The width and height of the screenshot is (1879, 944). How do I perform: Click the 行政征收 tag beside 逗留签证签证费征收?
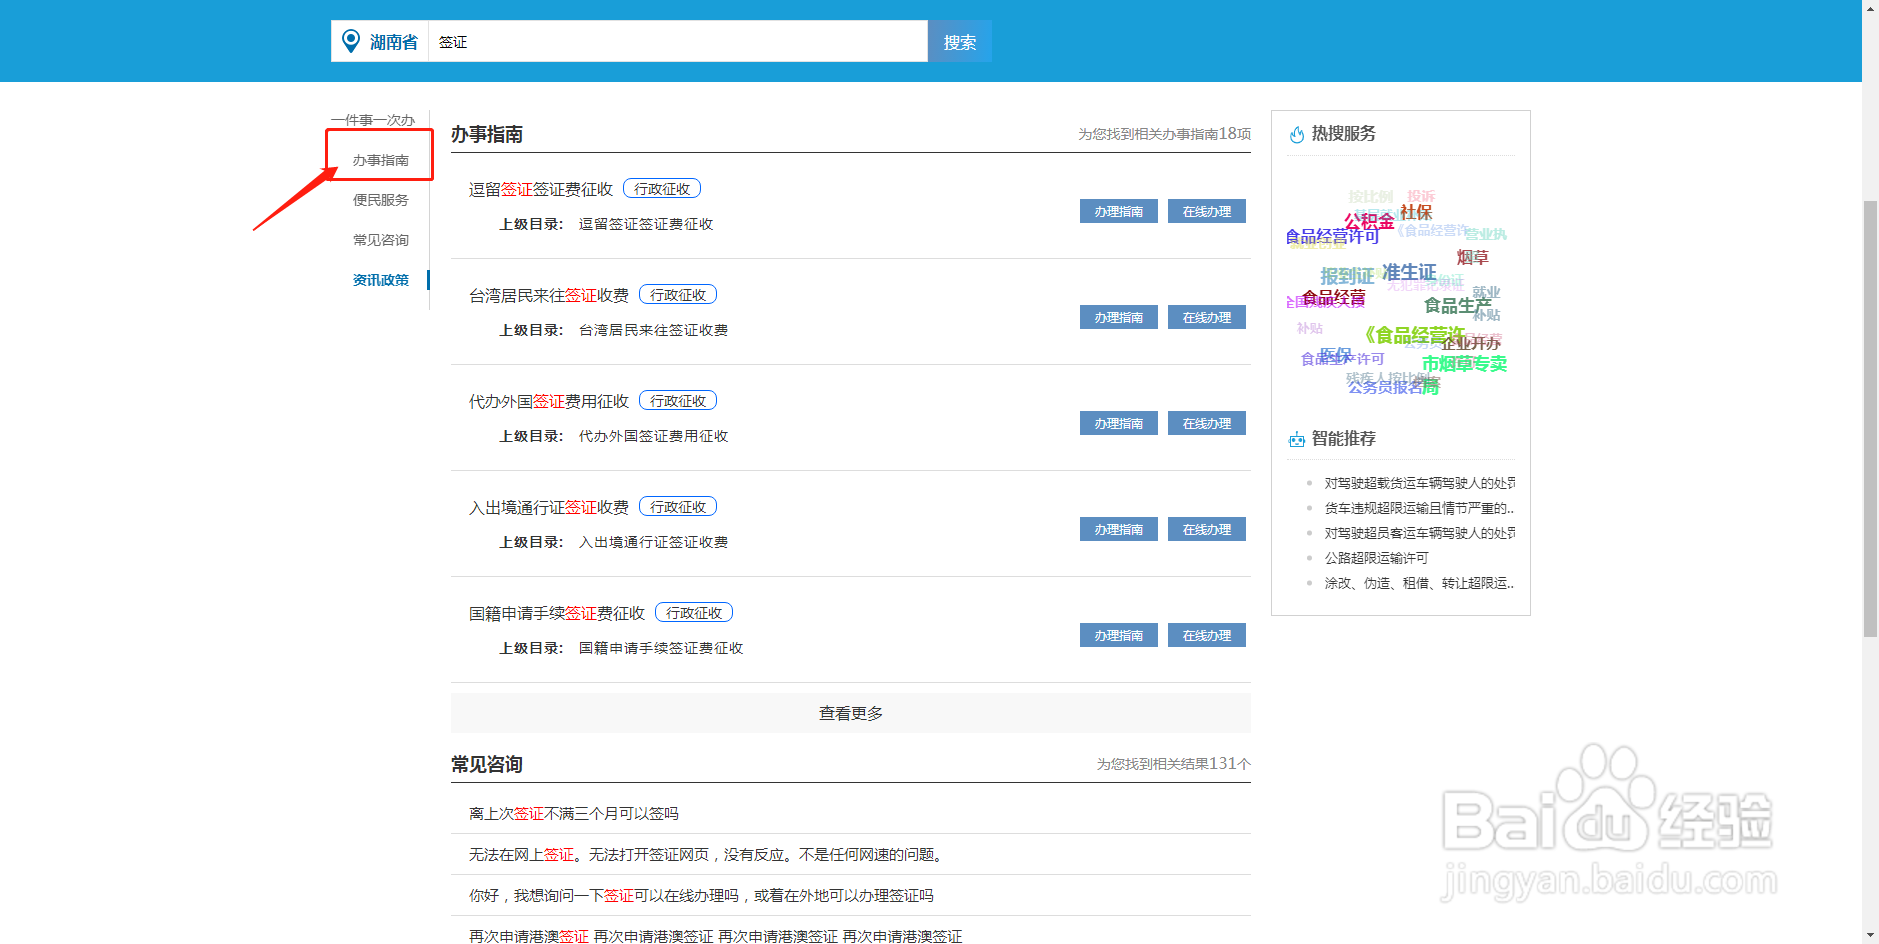point(662,188)
